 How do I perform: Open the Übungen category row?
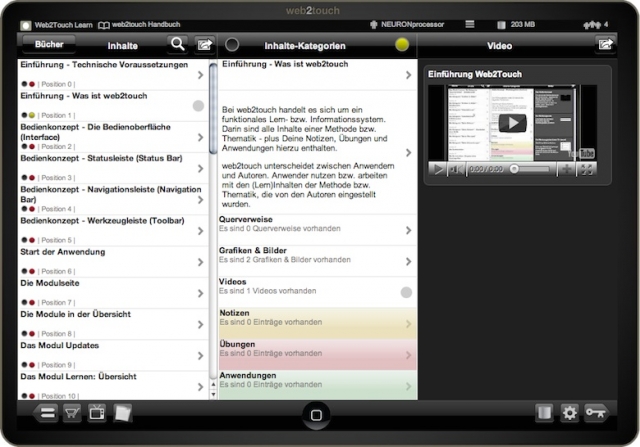coord(318,355)
